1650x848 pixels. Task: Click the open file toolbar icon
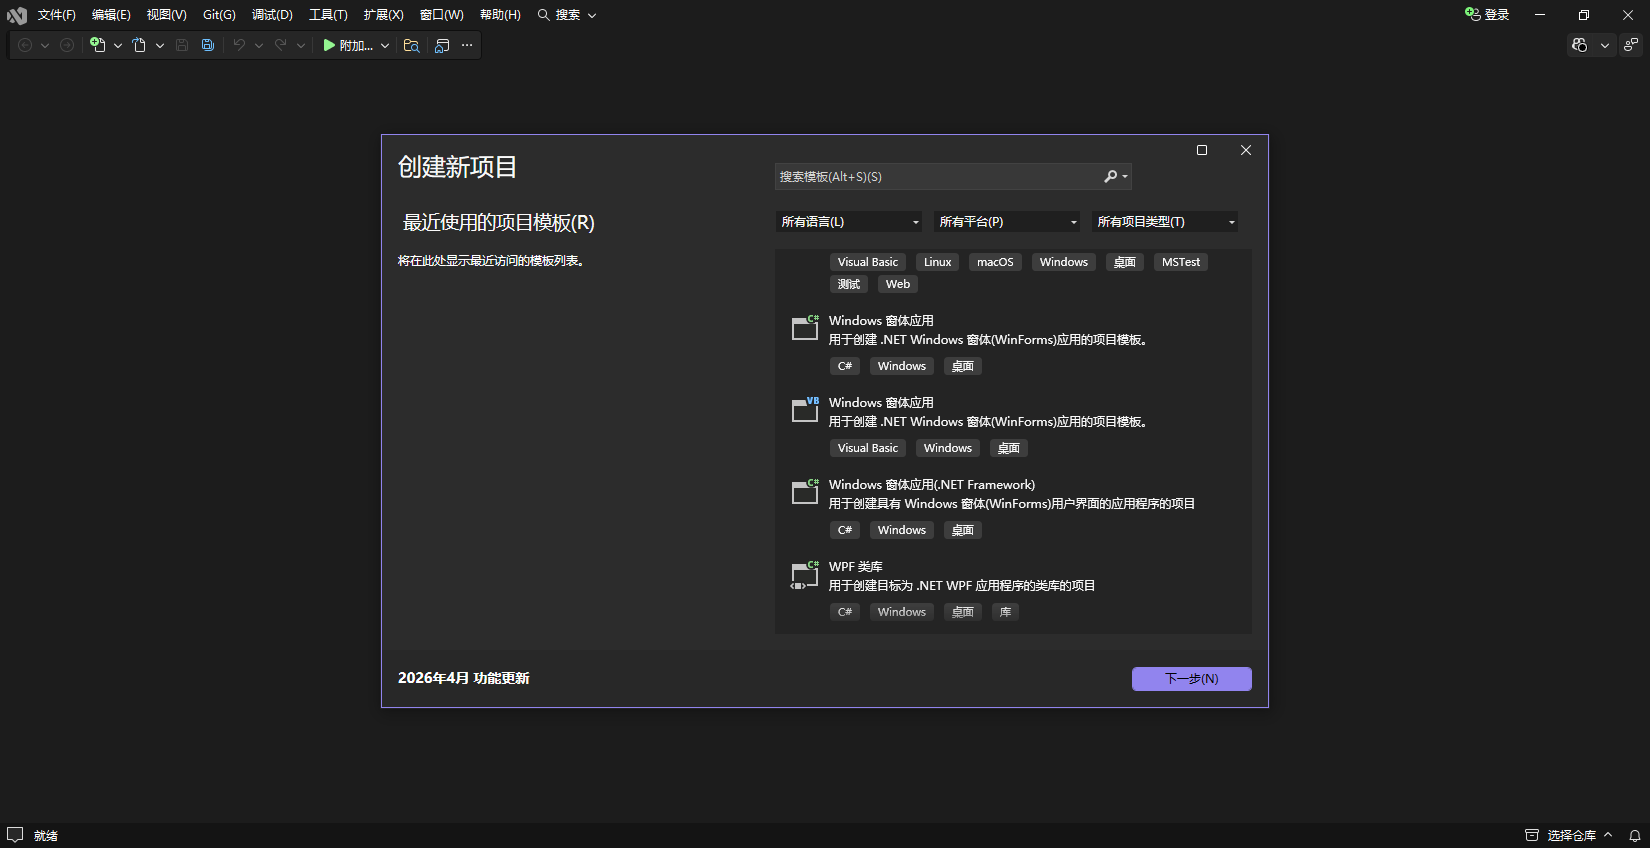(x=139, y=45)
